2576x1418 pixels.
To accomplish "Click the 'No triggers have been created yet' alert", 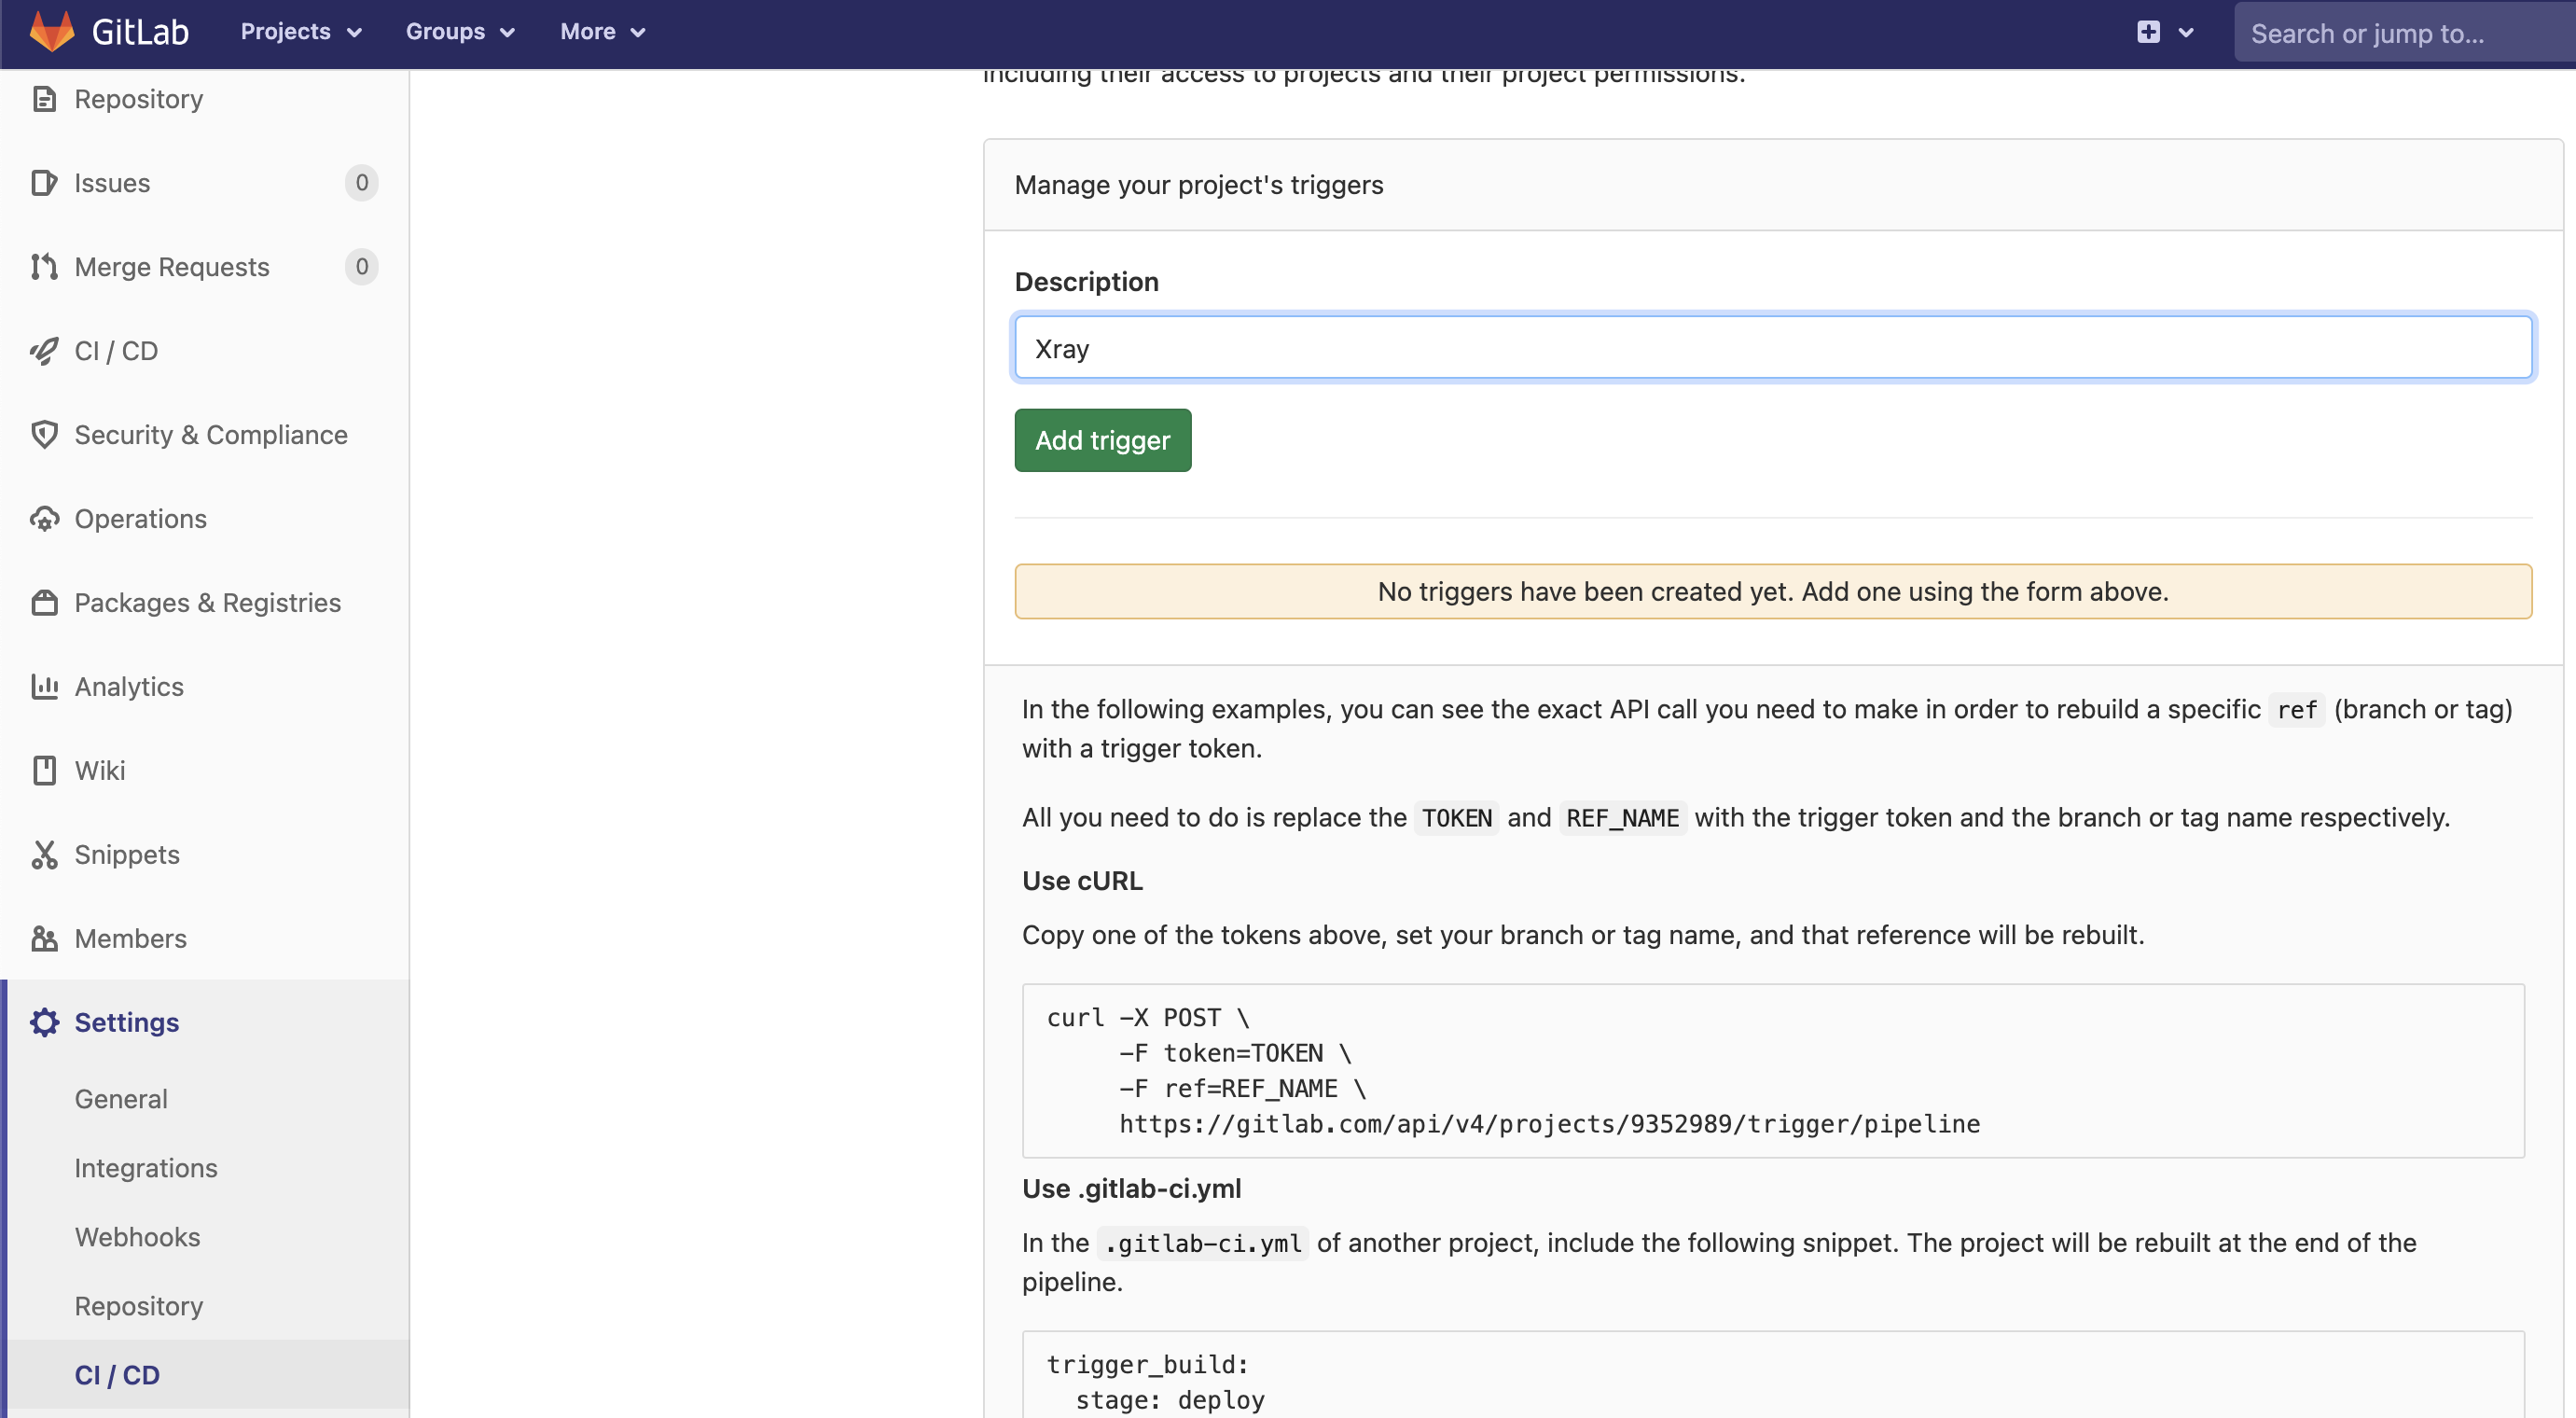I will click(1772, 592).
